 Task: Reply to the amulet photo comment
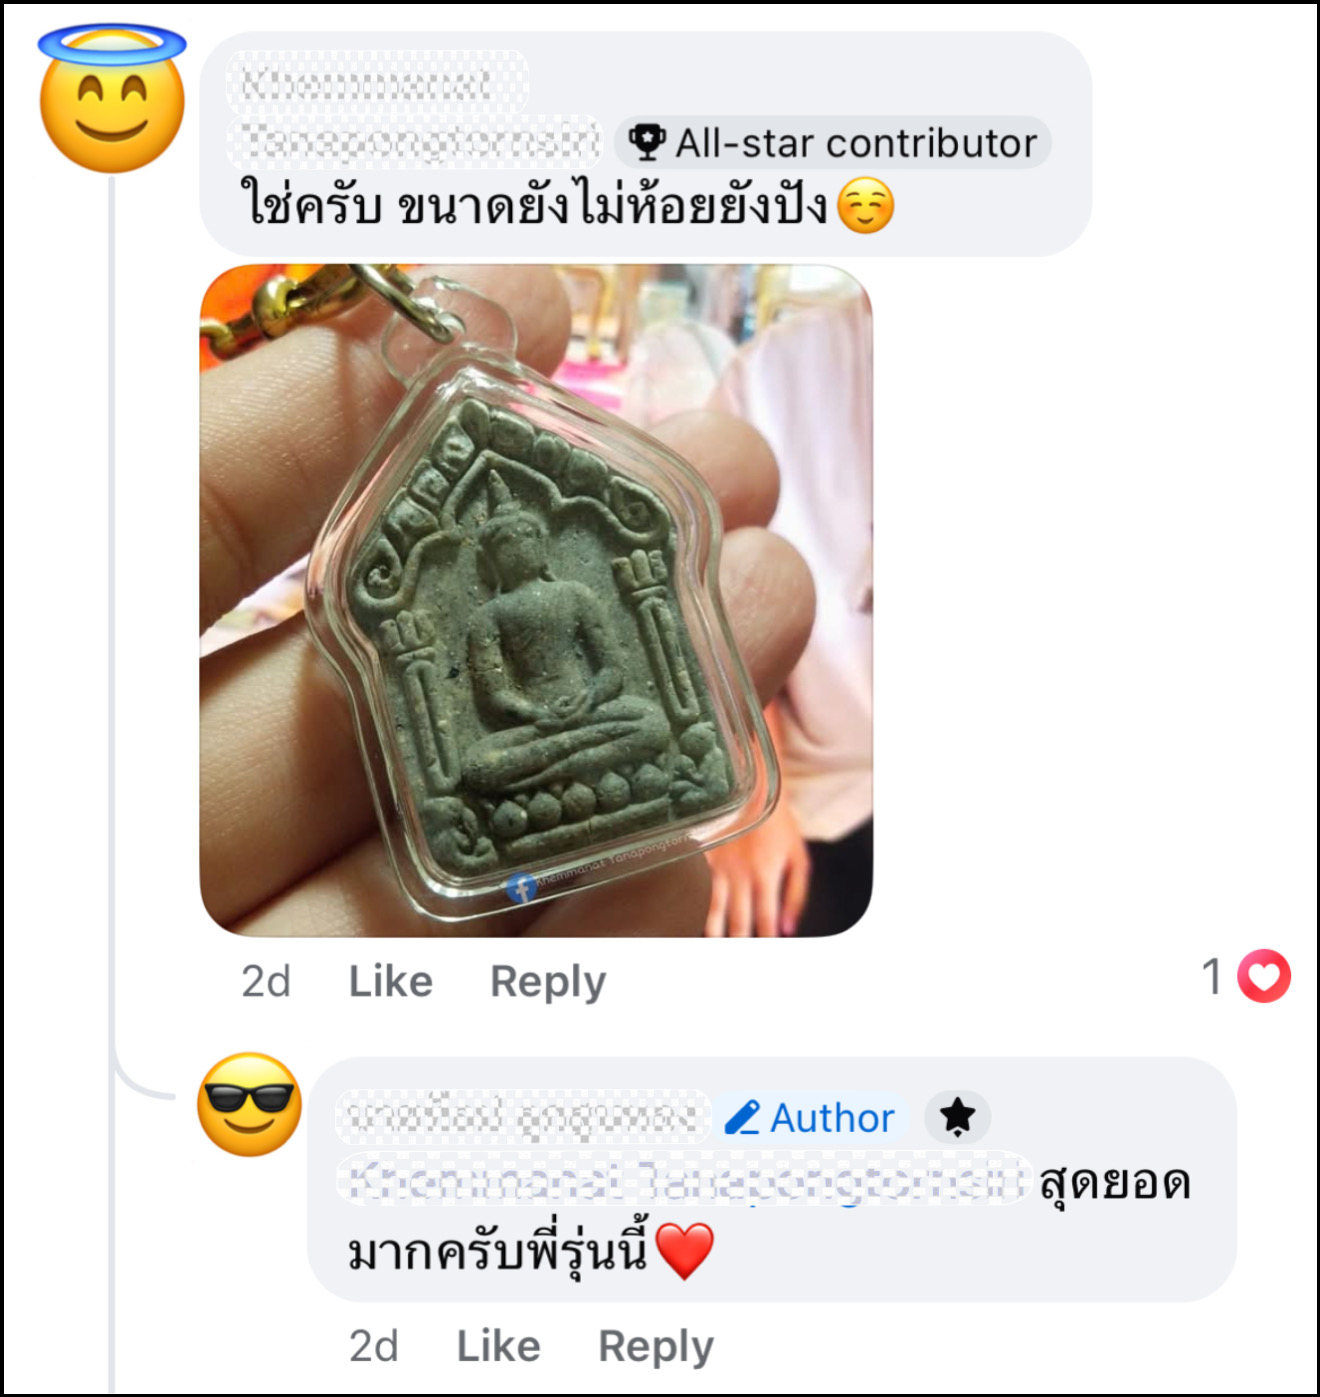tap(548, 982)
